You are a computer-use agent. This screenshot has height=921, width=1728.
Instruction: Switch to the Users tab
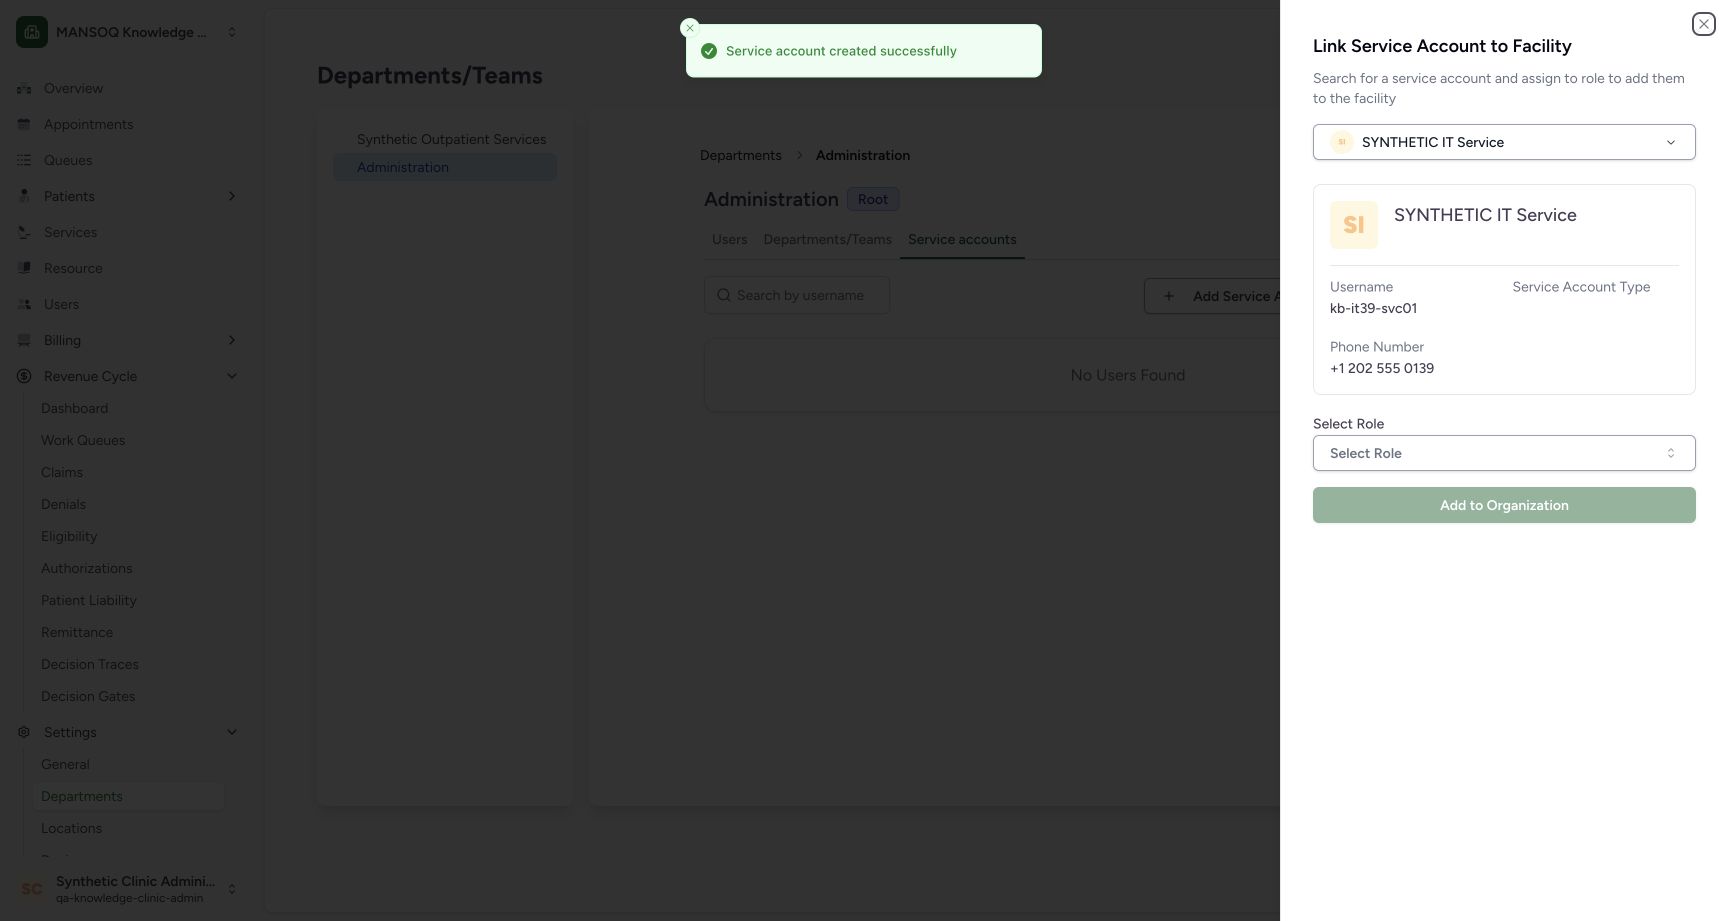click(730, 240)
